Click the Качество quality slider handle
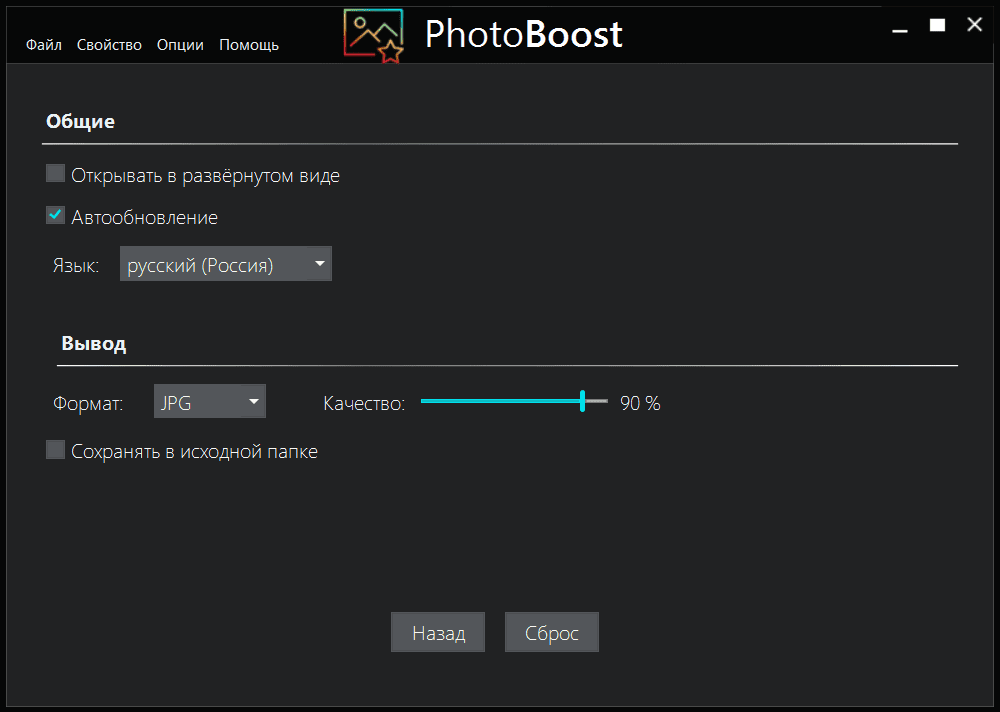 pos(582,401)
